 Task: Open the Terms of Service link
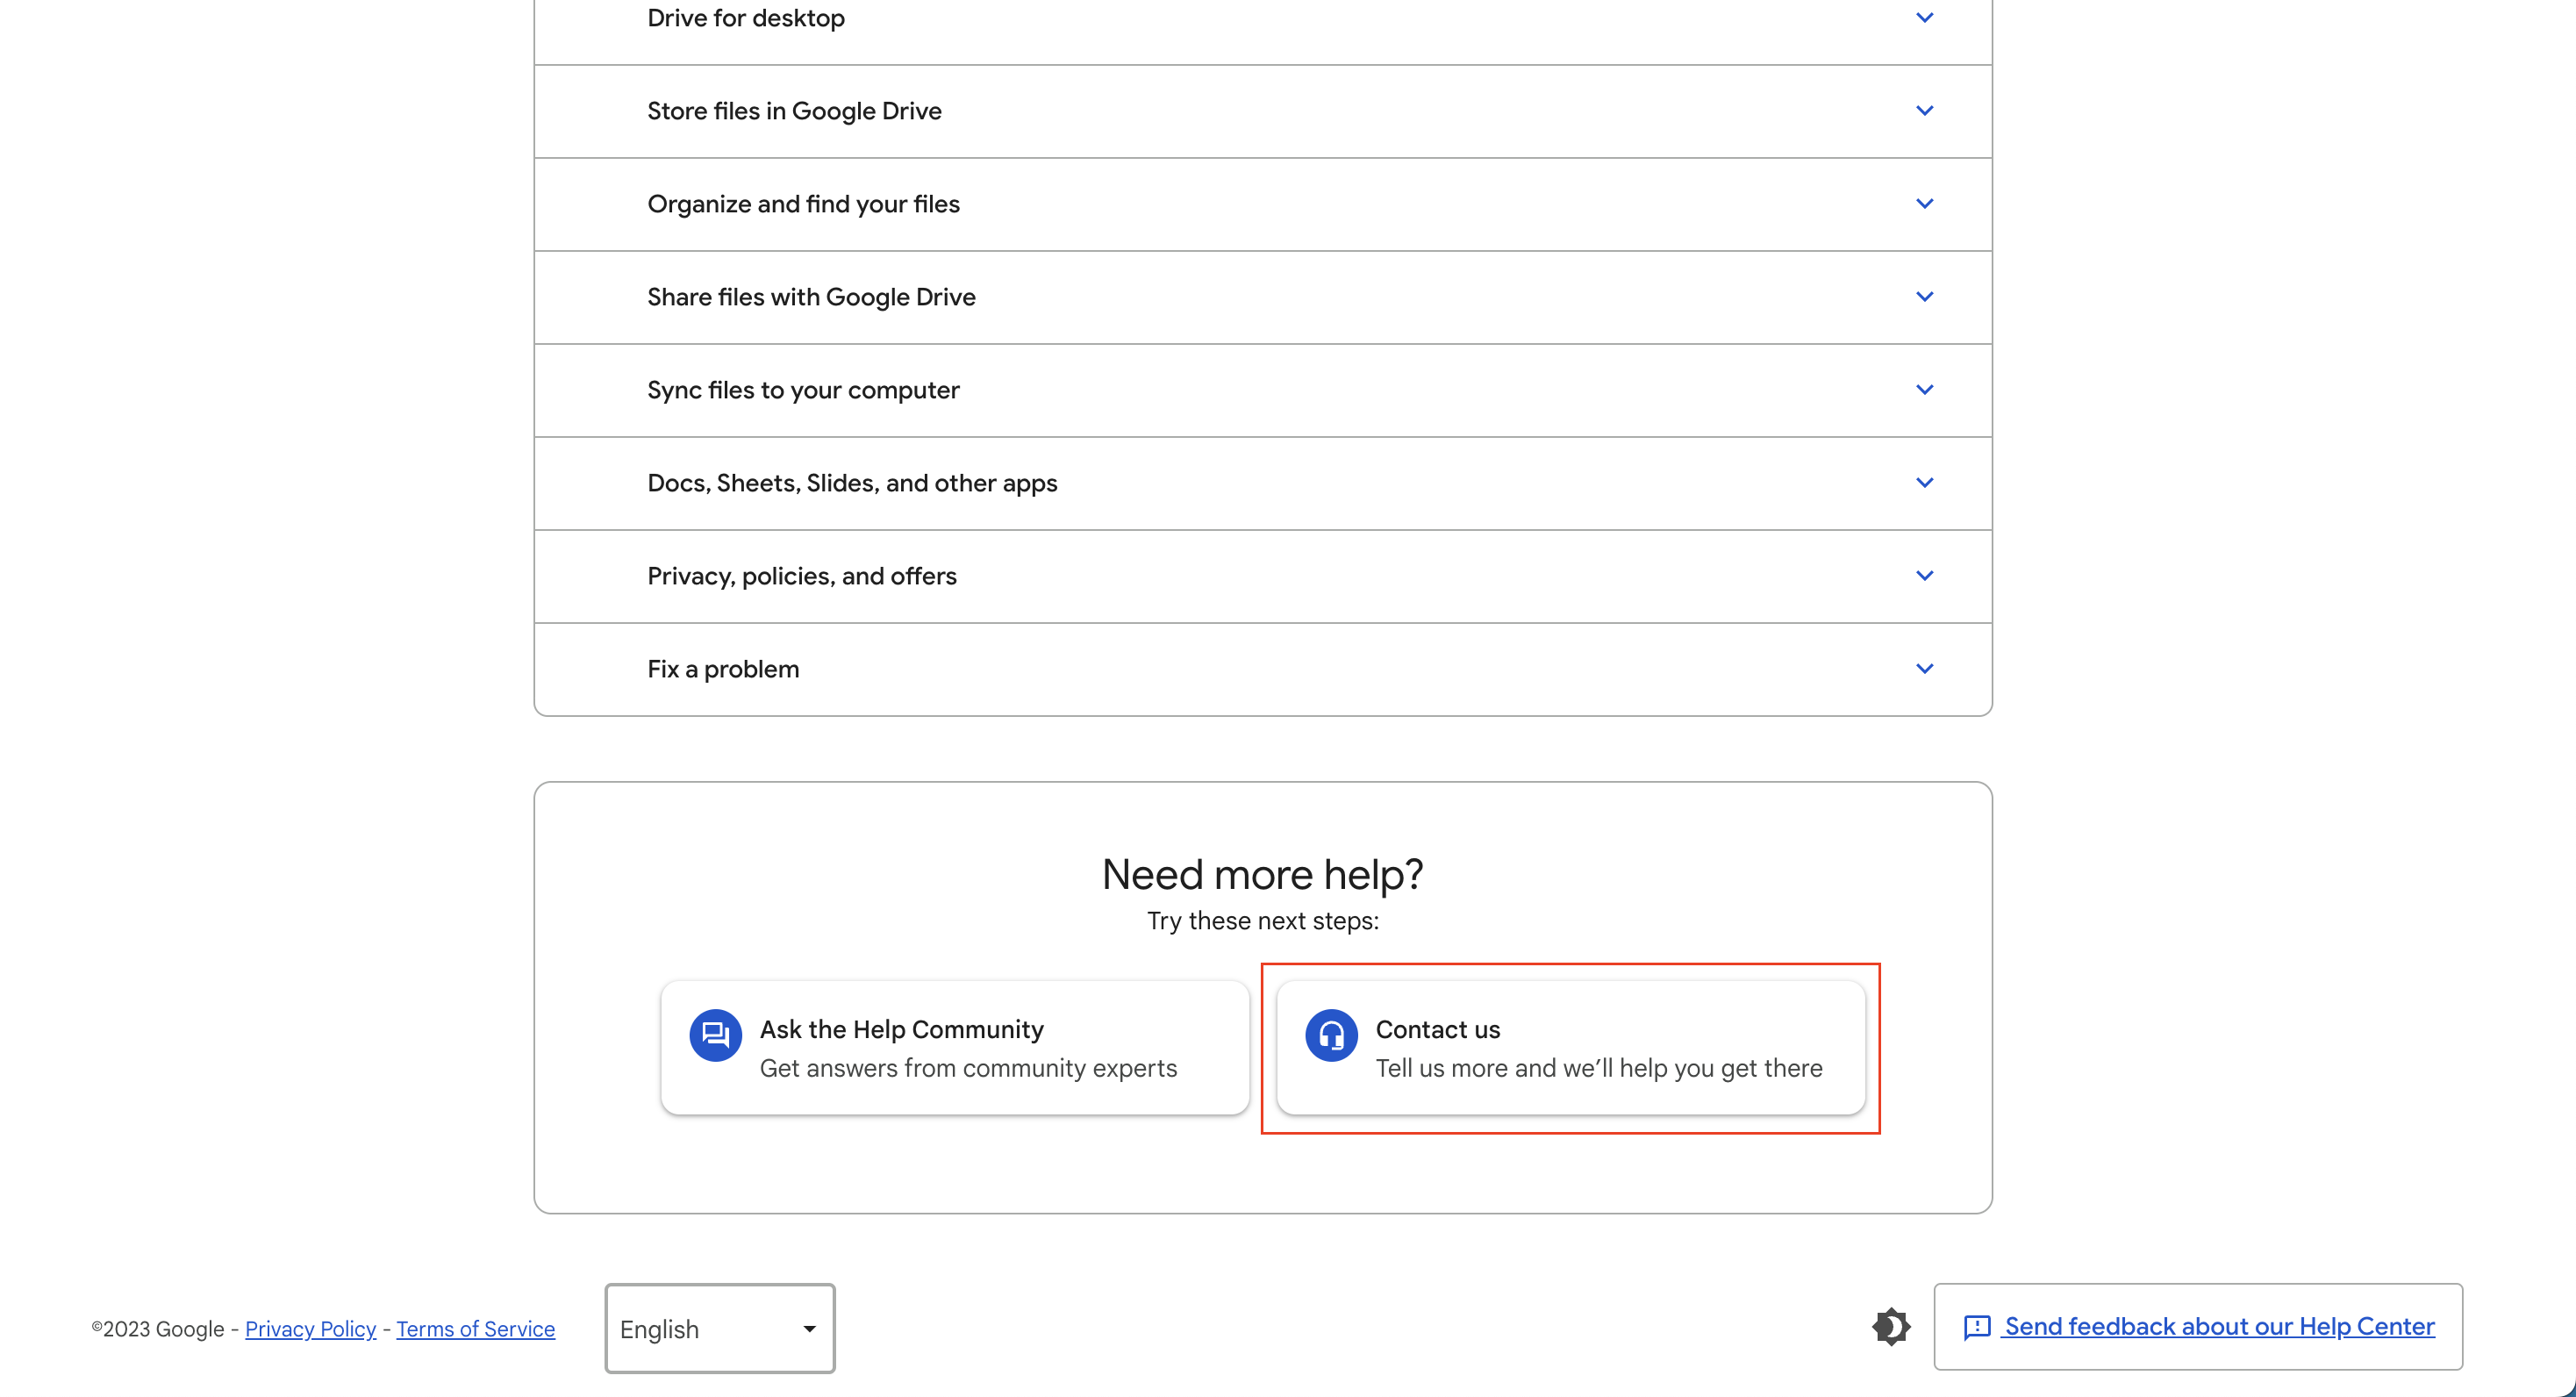click(475, 1329)
